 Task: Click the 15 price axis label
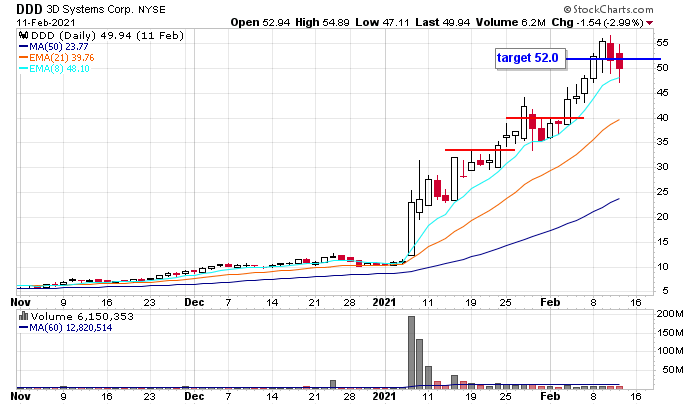pos(662,242)
